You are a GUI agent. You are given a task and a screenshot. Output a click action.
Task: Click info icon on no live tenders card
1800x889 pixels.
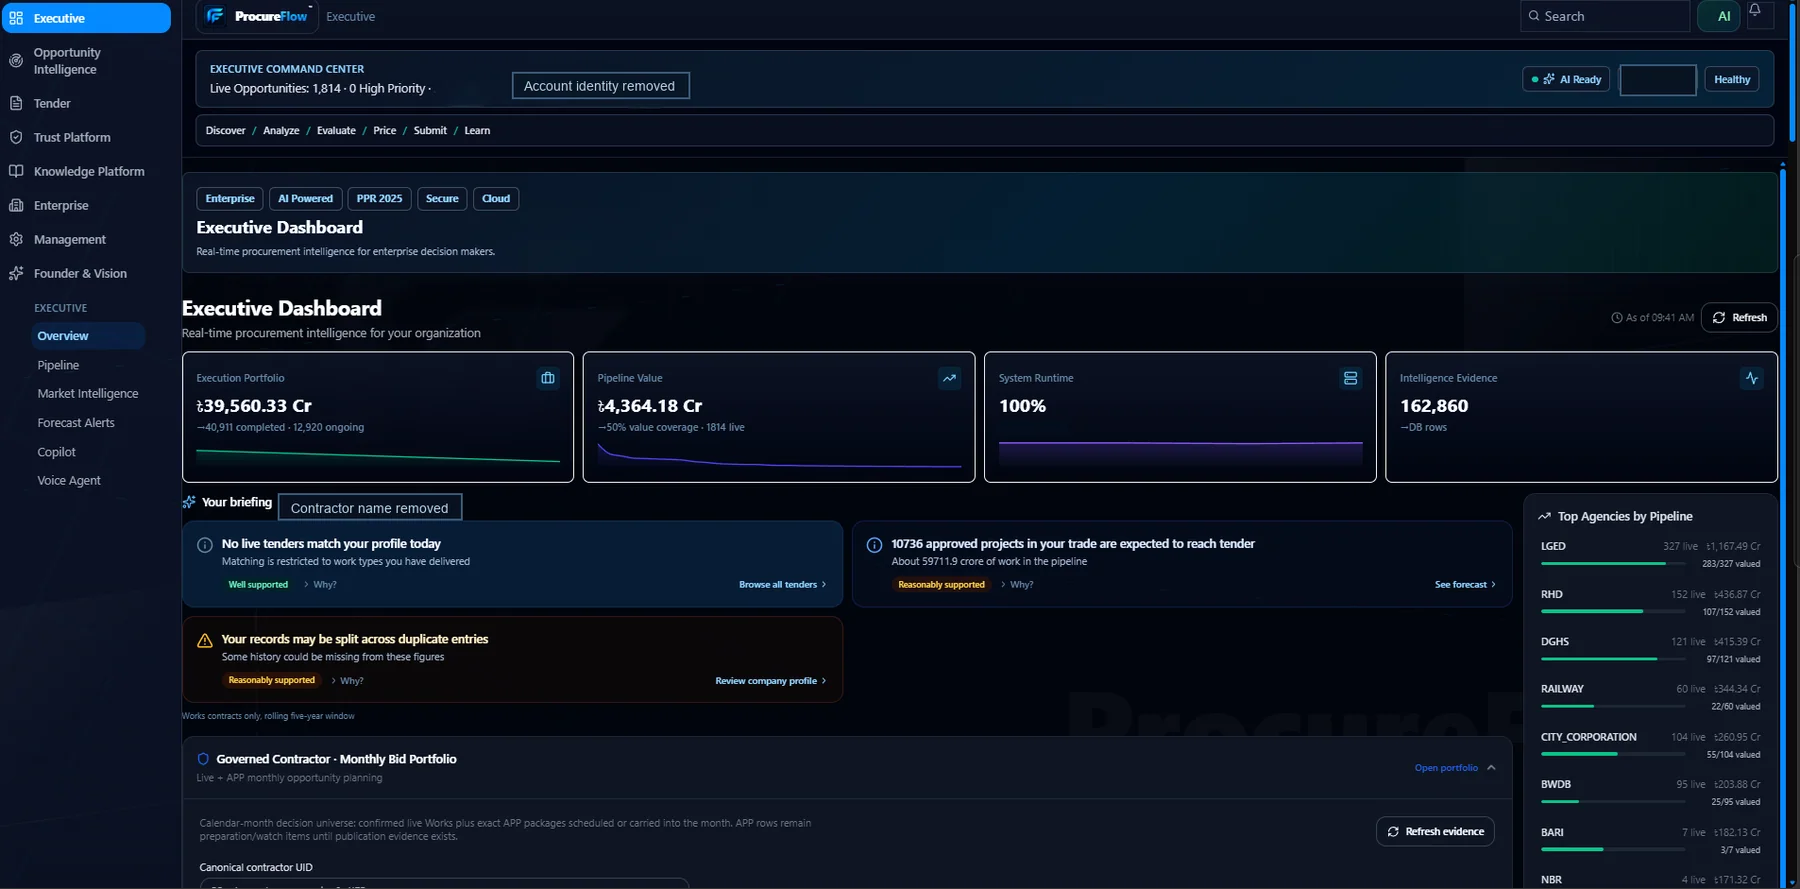click(x=205, y=545)
